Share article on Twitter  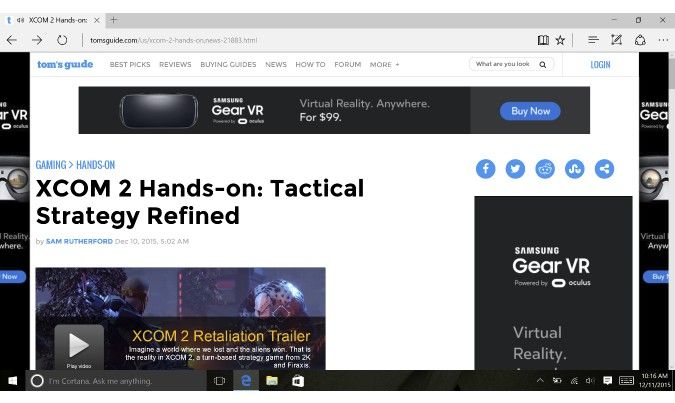click(515, 168)
